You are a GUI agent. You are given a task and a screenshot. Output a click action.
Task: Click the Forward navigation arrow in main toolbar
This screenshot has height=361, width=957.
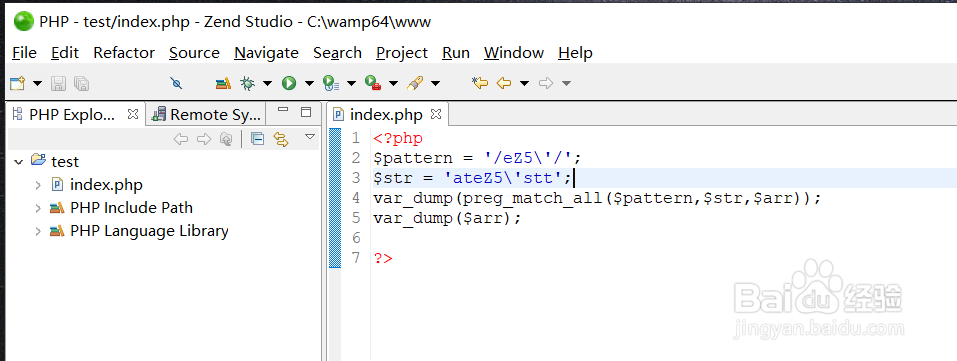pos(546,83)
